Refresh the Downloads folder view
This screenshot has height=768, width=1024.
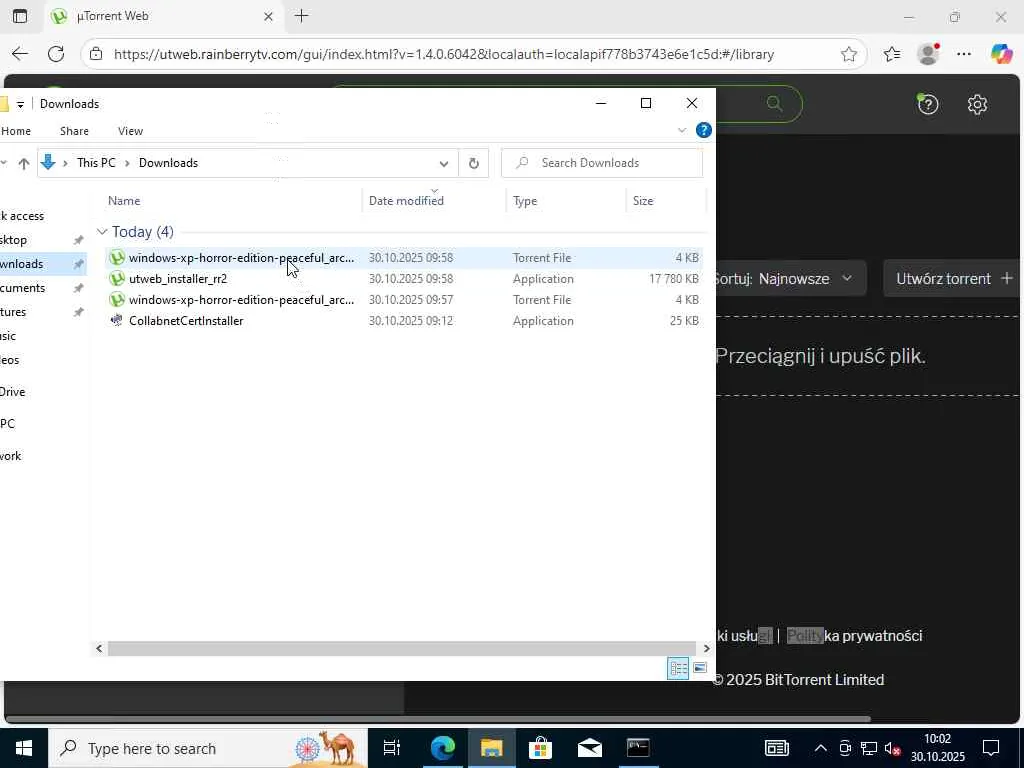tap(473, 163)
